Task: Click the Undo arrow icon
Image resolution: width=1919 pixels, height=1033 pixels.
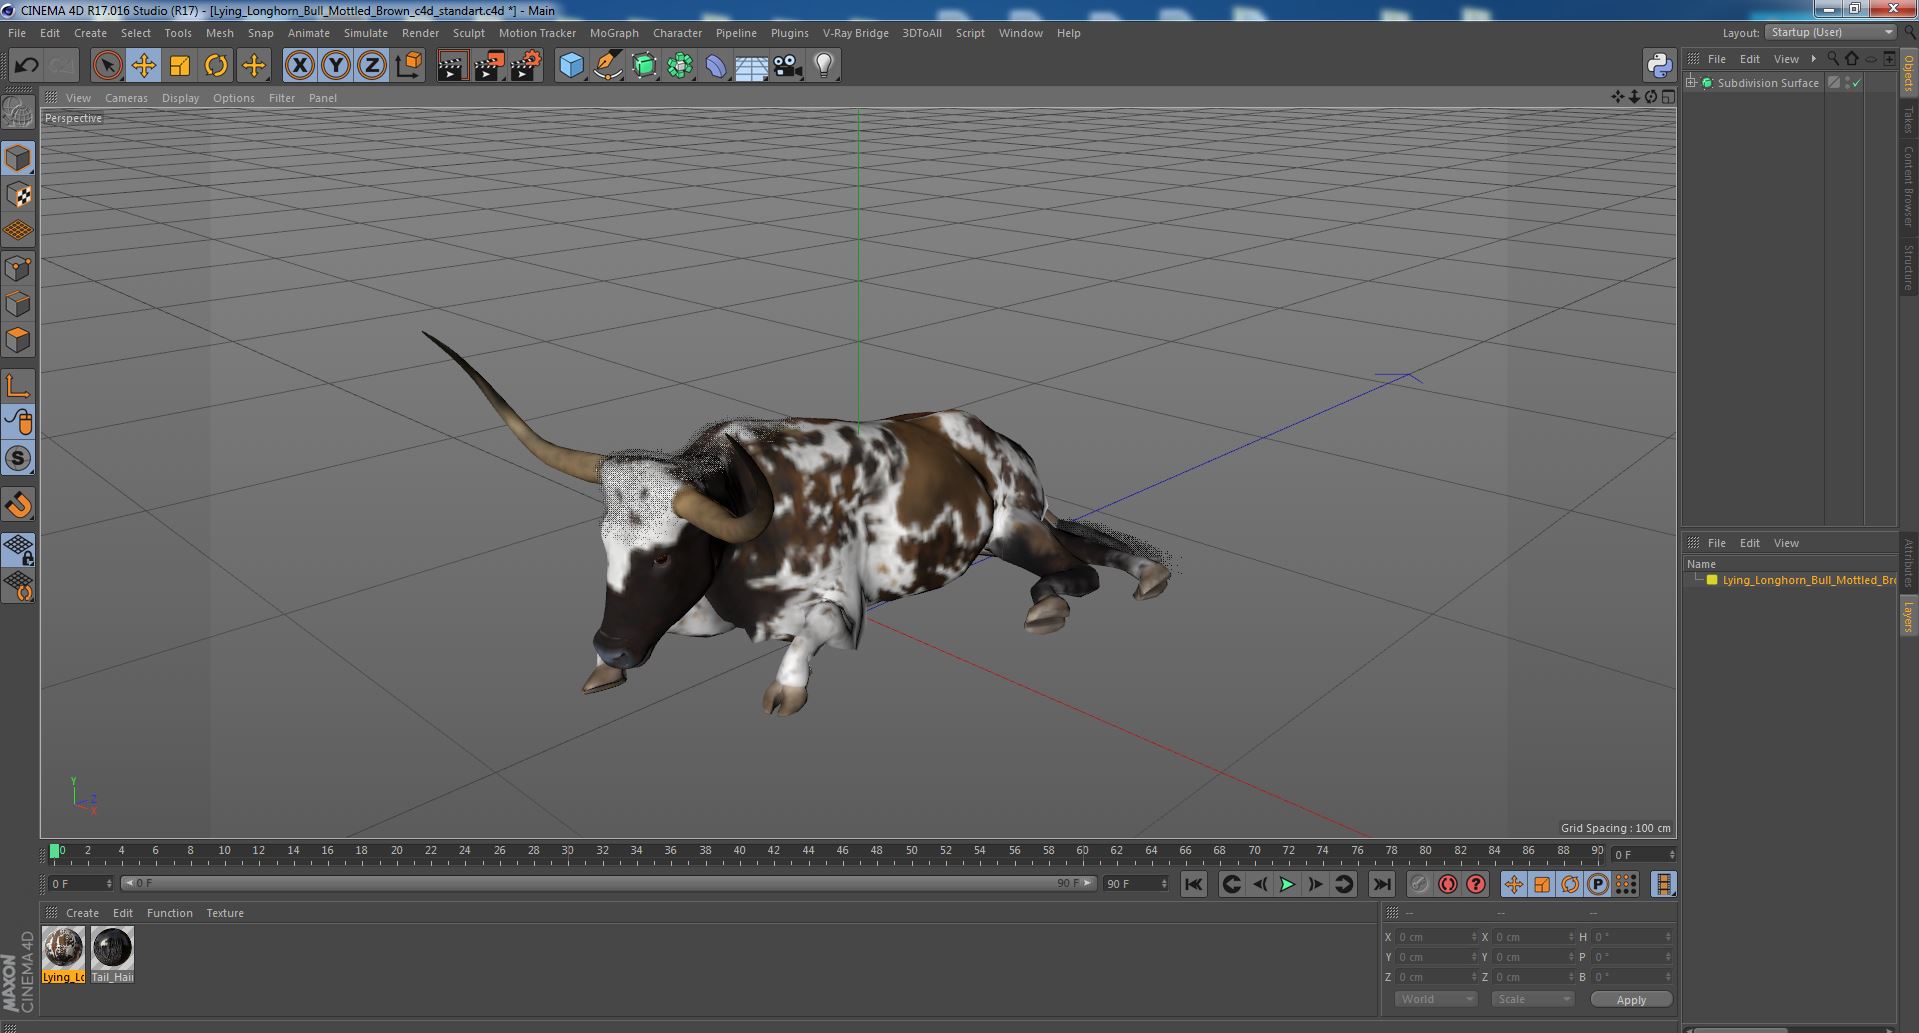Action: click(26, 66)
